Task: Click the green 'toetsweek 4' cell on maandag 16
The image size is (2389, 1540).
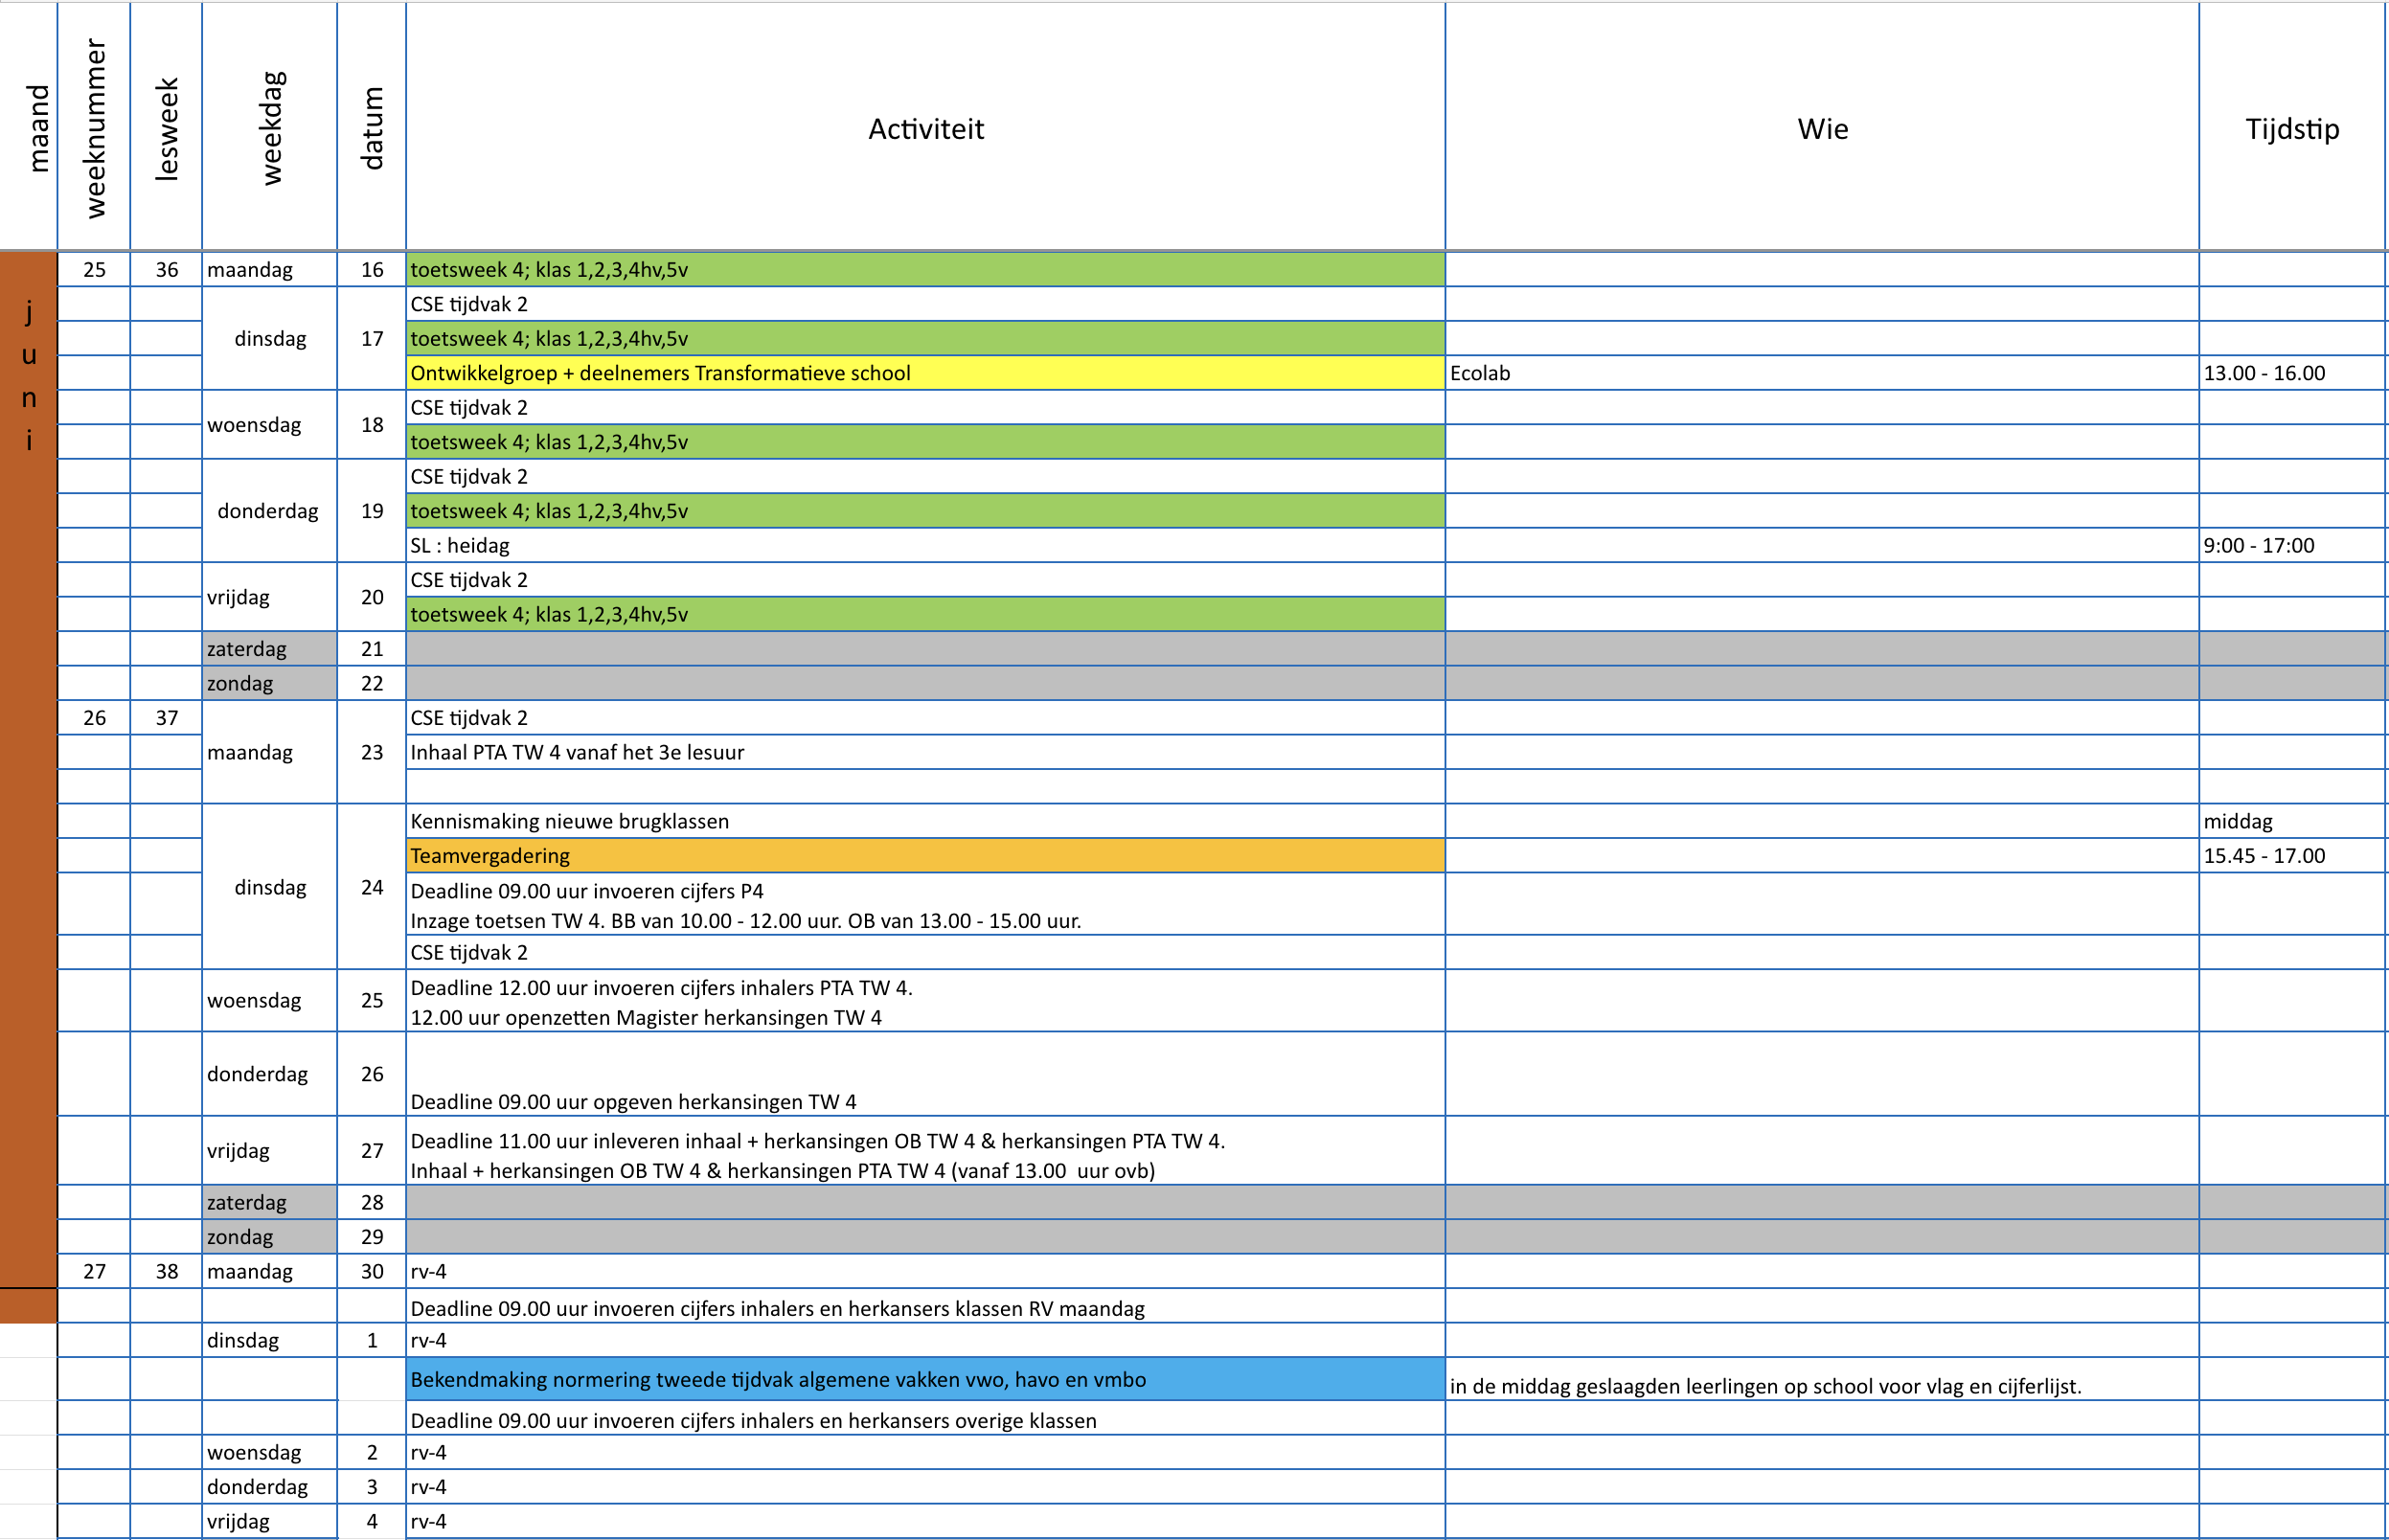Action: tap(925, 269)
